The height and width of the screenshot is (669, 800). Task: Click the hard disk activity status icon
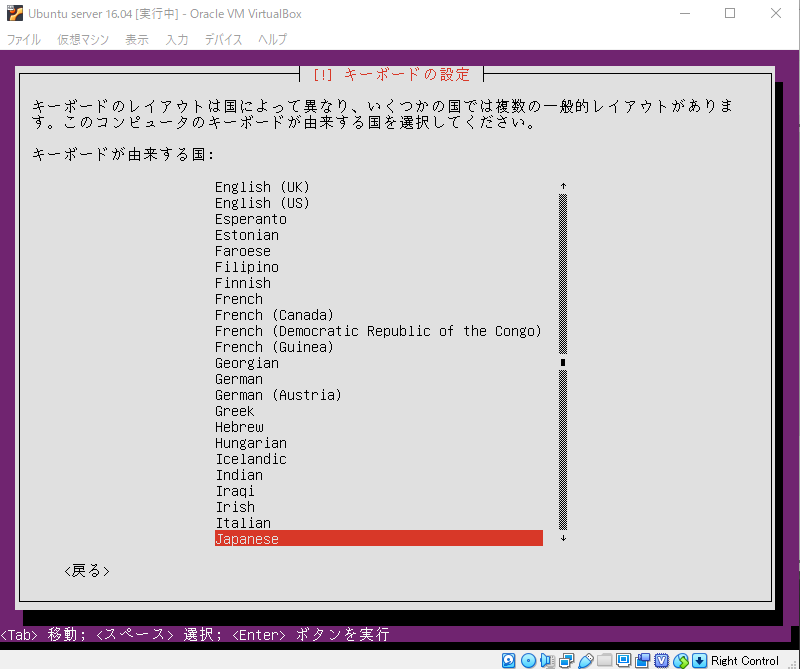508,660
